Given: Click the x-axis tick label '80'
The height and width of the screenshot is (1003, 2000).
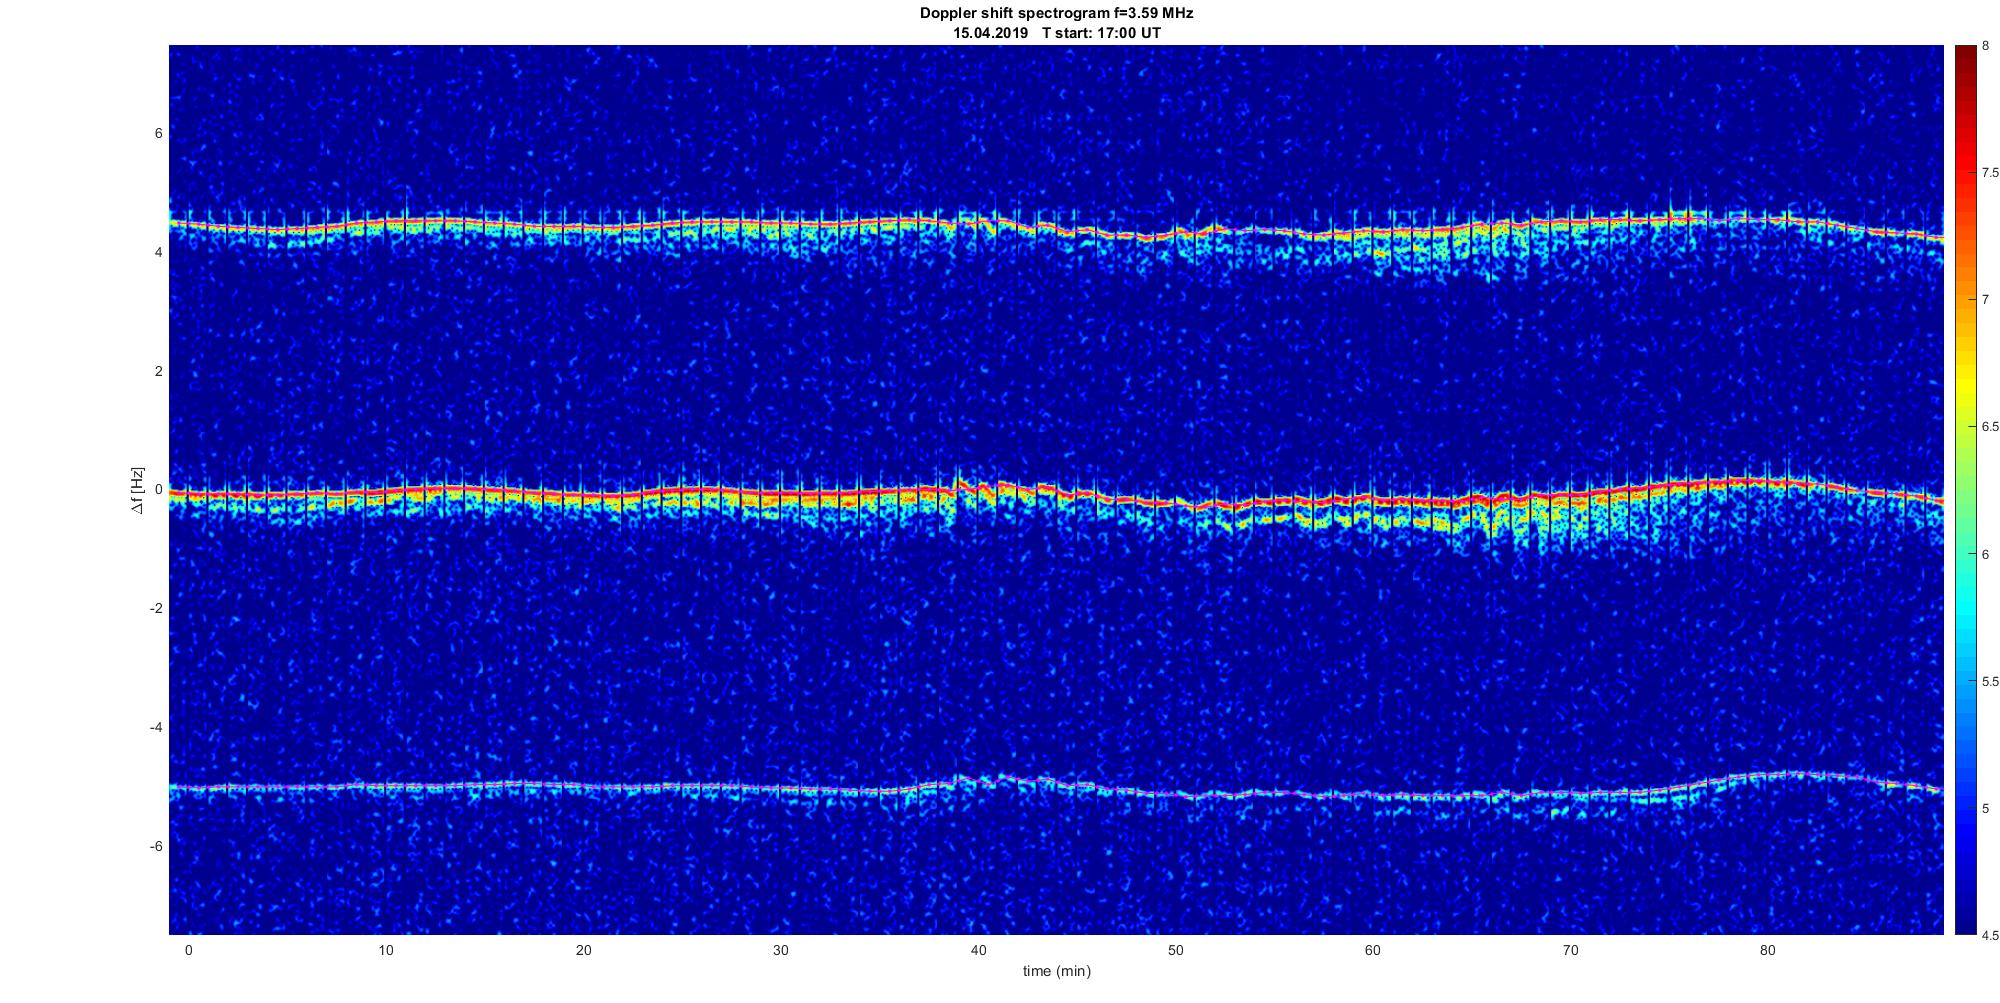Looking at the screenshot, I should point(1768,950).
